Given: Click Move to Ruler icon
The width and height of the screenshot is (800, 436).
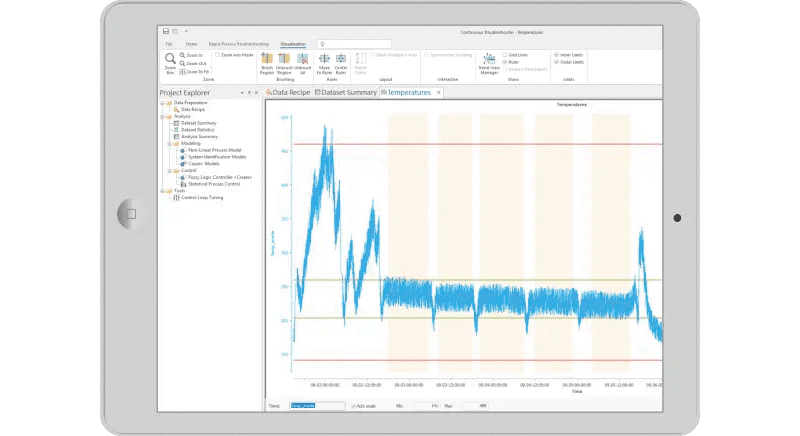Looking at the screenshot, I should click(324, 60).
